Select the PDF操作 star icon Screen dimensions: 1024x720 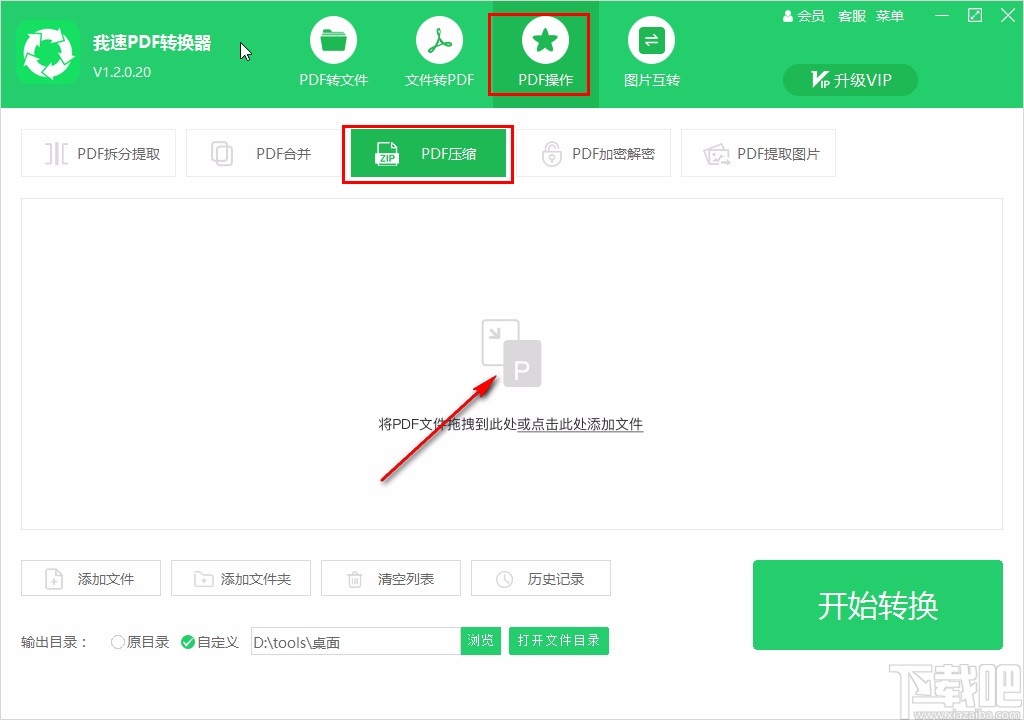[x=545, y=41]
